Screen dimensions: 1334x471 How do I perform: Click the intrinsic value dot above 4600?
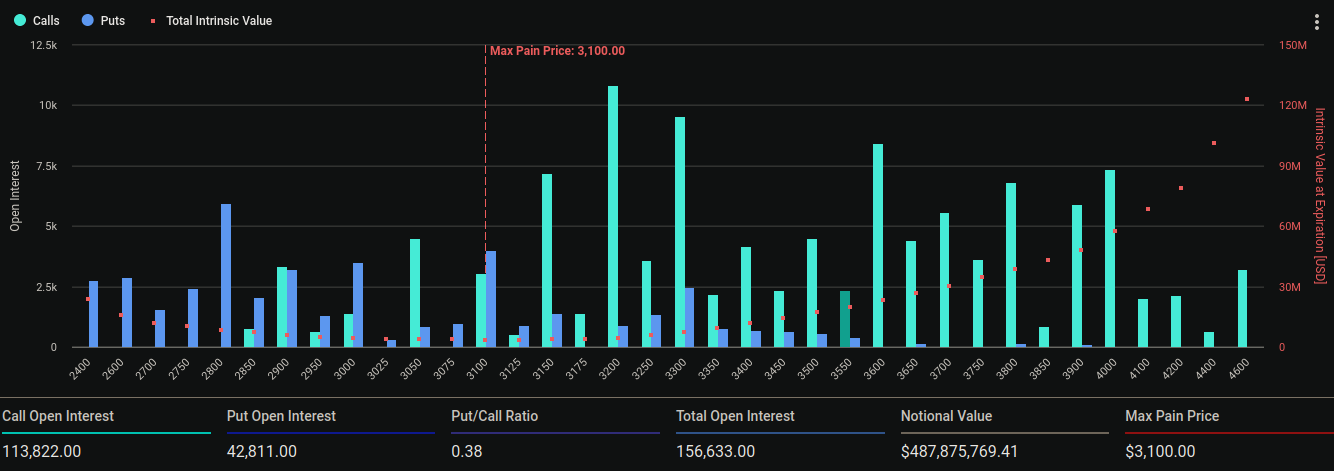pos(1247,99)
